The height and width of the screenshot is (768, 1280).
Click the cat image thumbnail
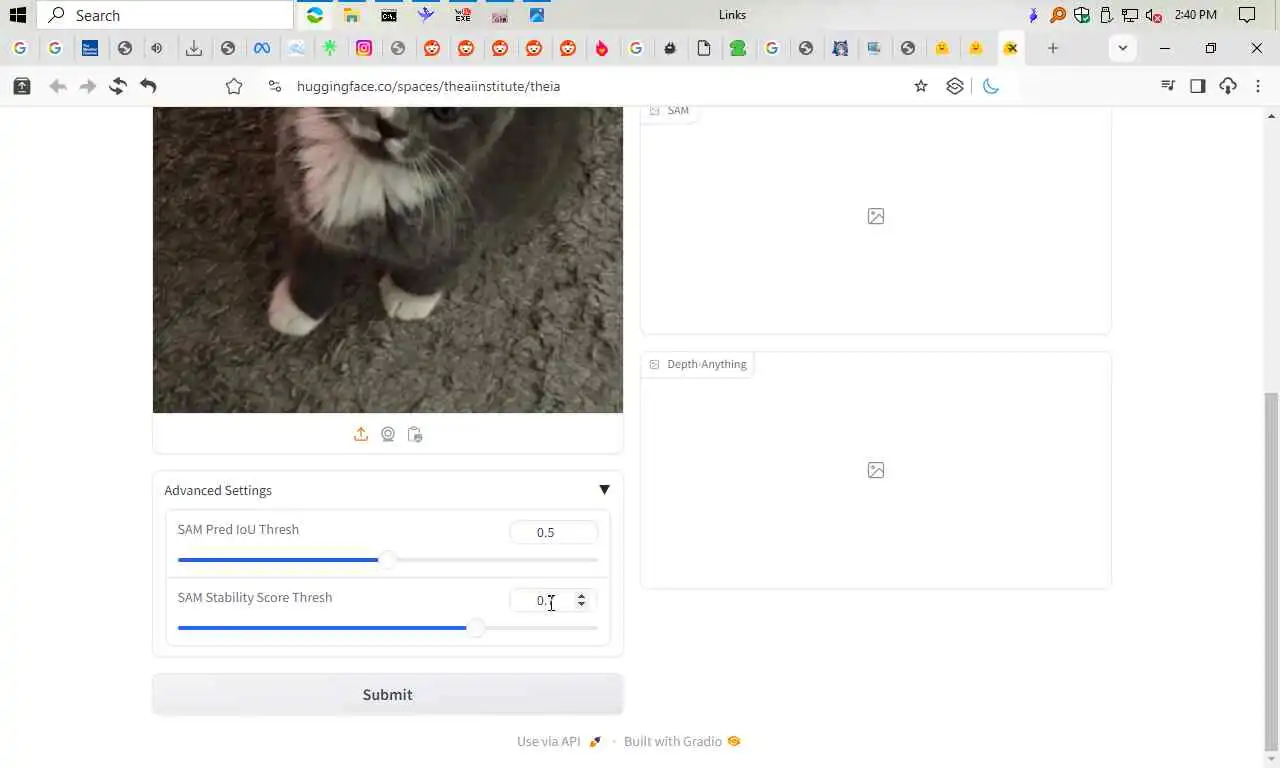(388, 260)
